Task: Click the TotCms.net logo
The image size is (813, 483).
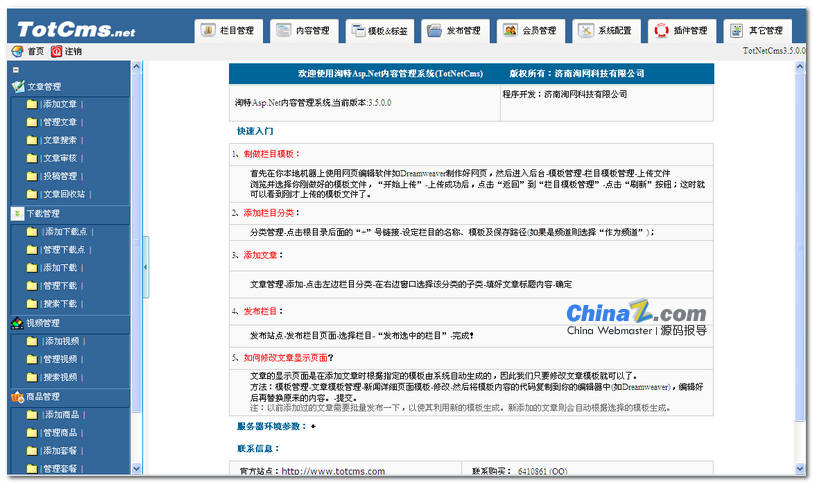Action: point(76,30)
